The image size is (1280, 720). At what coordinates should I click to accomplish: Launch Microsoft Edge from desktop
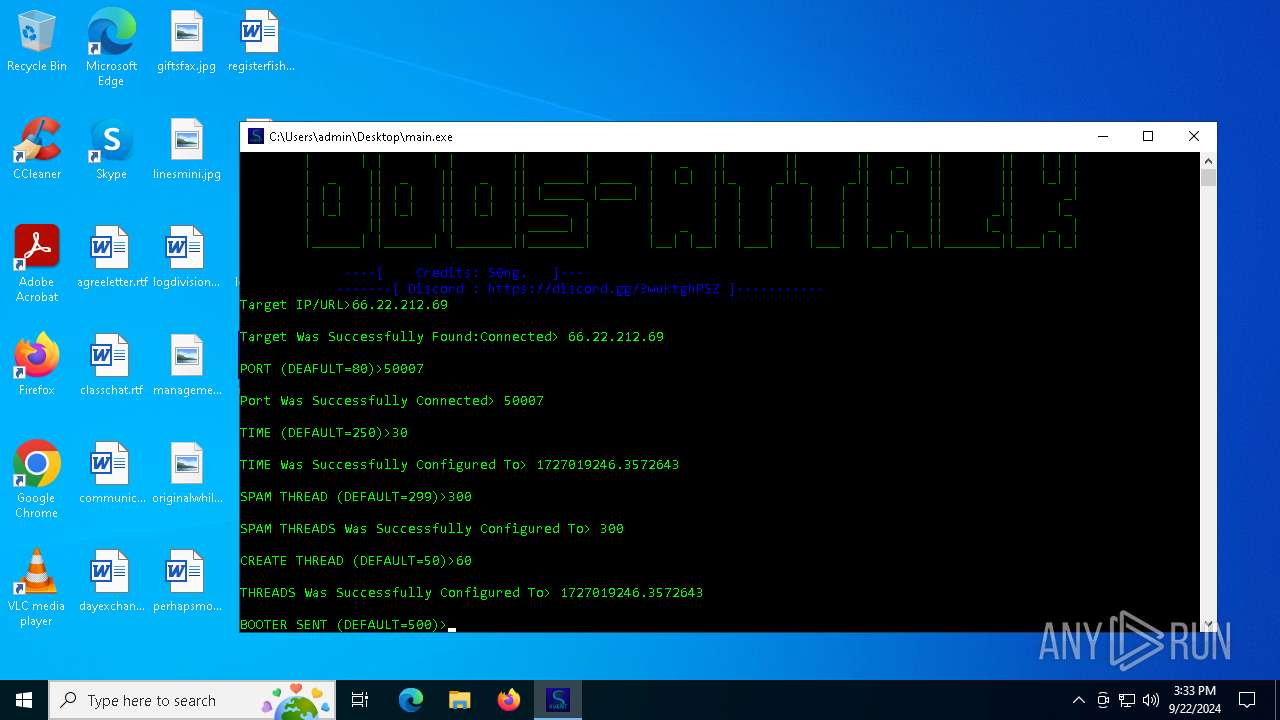coord(111,47)
